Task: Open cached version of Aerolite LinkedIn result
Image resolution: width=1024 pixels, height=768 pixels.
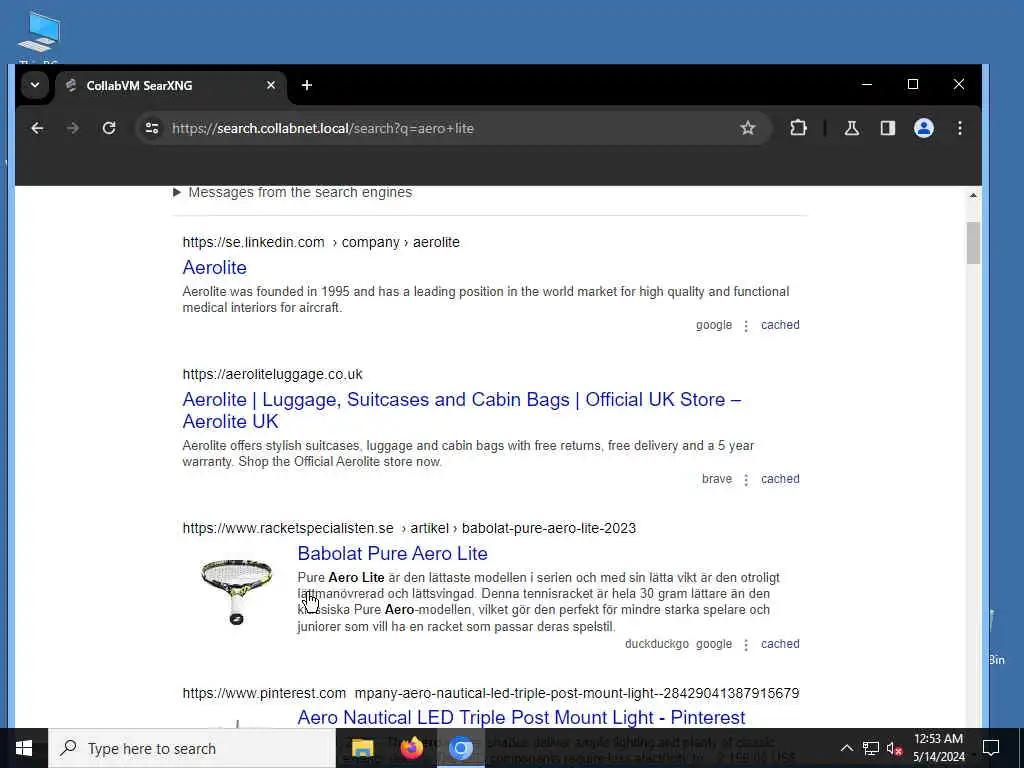Action: (780, 325)
